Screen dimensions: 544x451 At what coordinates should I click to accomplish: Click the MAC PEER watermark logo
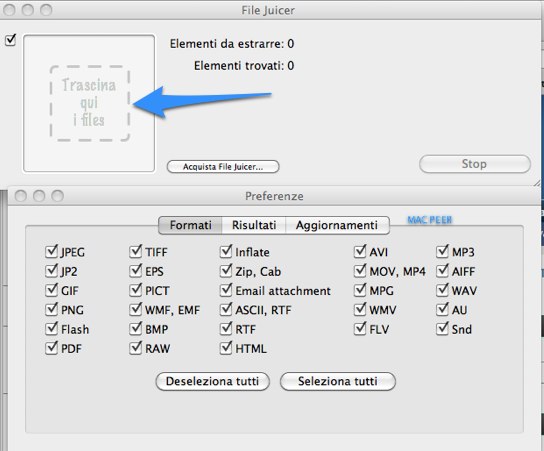tap(430, 220)
